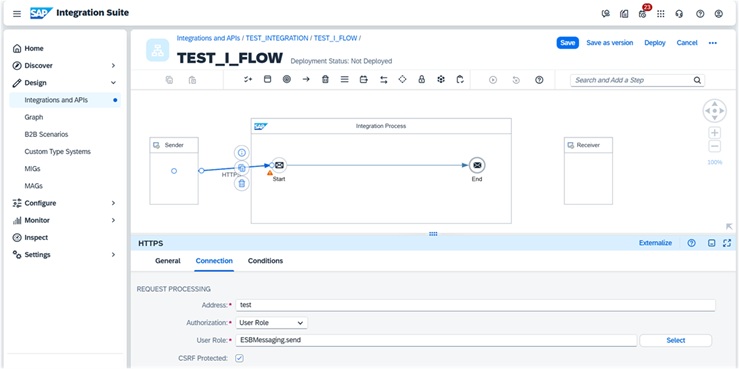Expand the Monitor navigation section
The height and width of the screenshot is (369, 739).
tap(113, 221)
